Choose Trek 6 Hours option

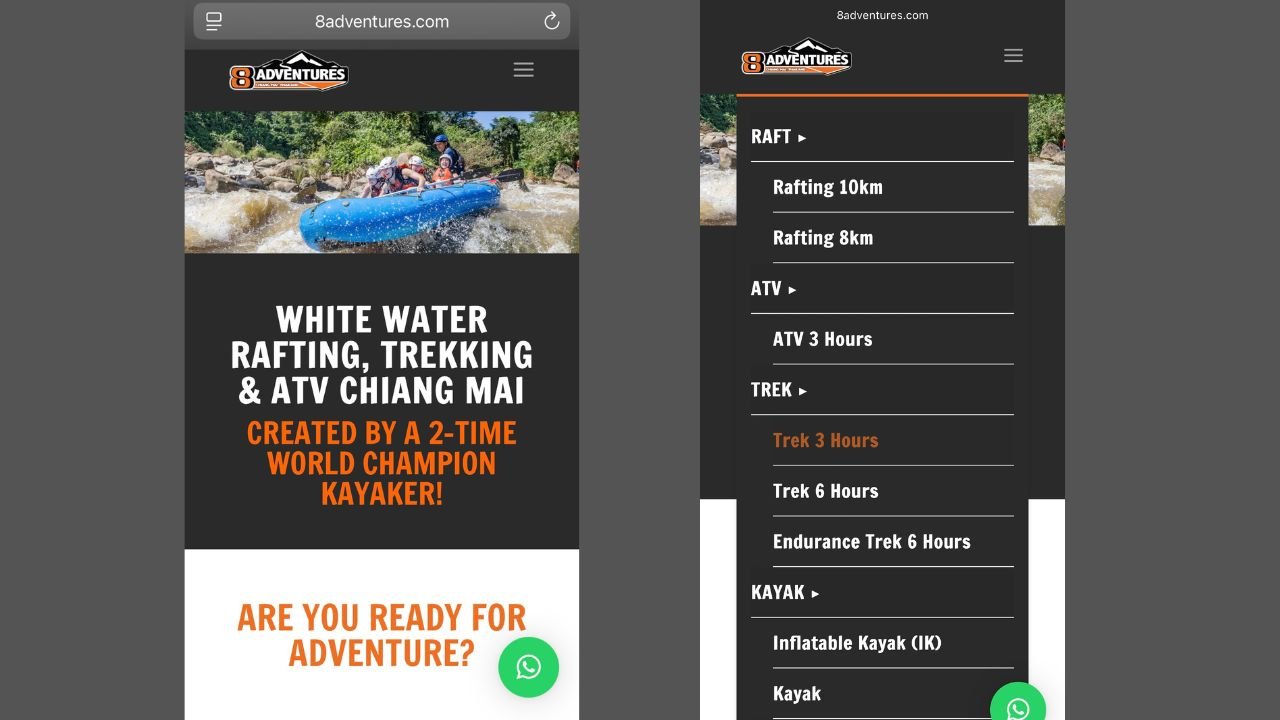(x=825, y=491)
